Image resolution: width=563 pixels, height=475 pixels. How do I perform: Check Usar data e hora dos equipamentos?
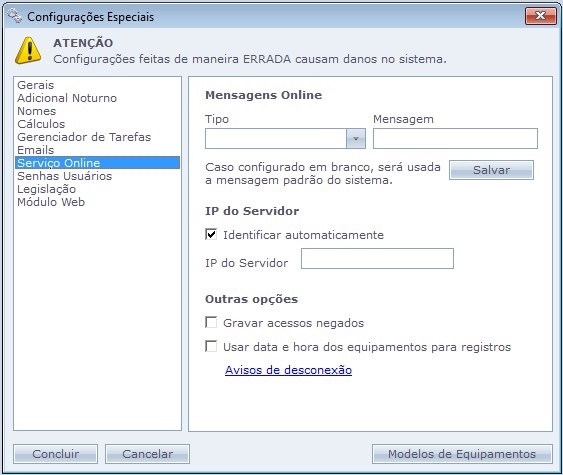point(211,346)
